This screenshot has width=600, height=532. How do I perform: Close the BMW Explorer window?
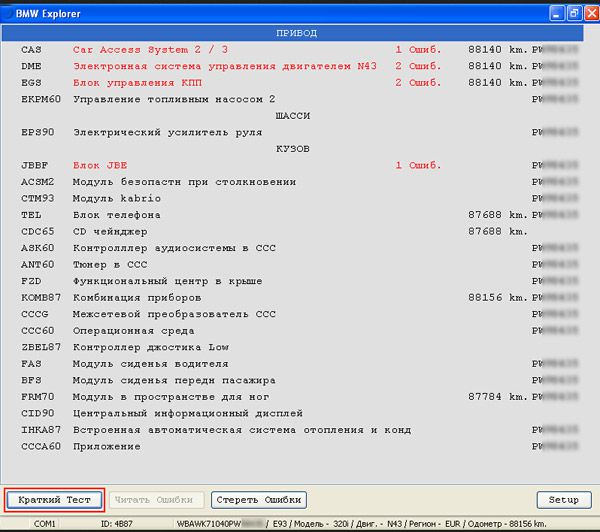[x=592, y=14]
